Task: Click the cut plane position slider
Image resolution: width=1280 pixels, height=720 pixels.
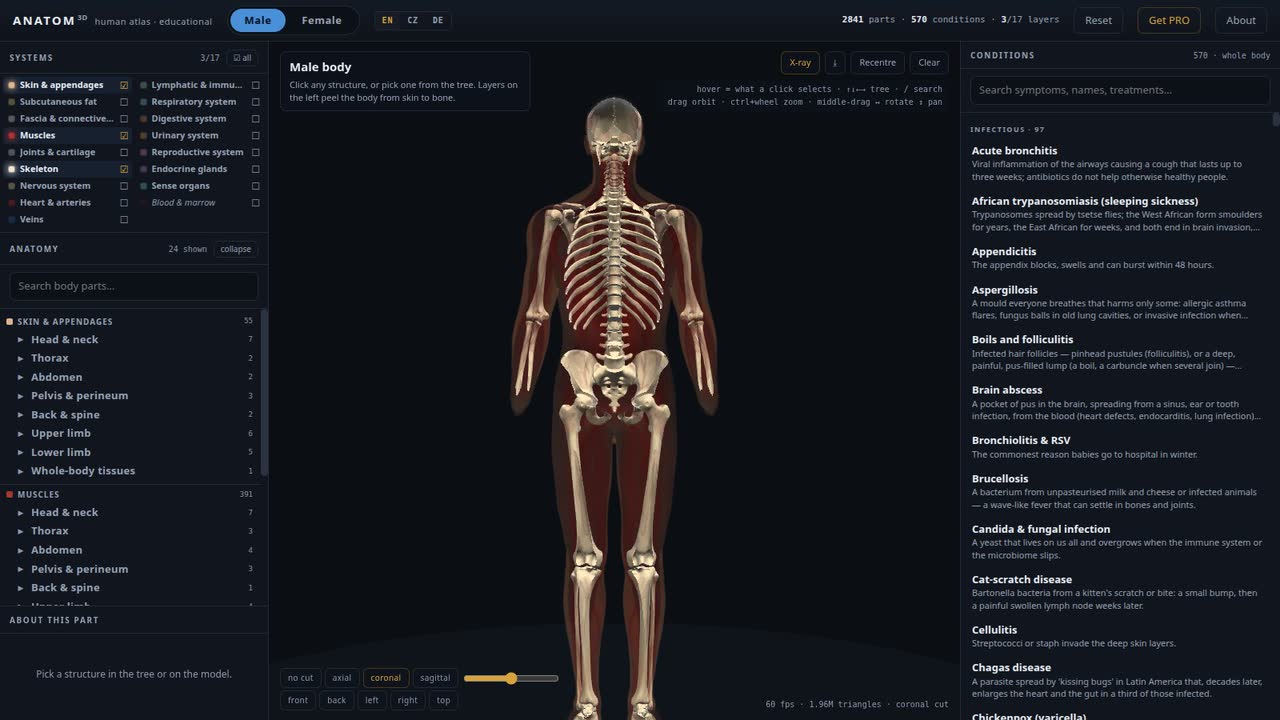Action: [x=511, y=678]
